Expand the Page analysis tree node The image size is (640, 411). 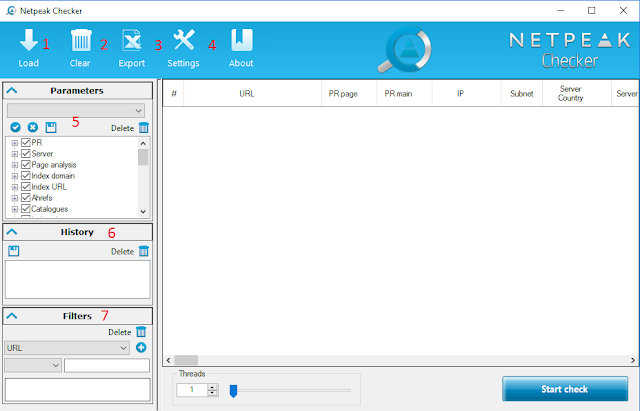15,165
